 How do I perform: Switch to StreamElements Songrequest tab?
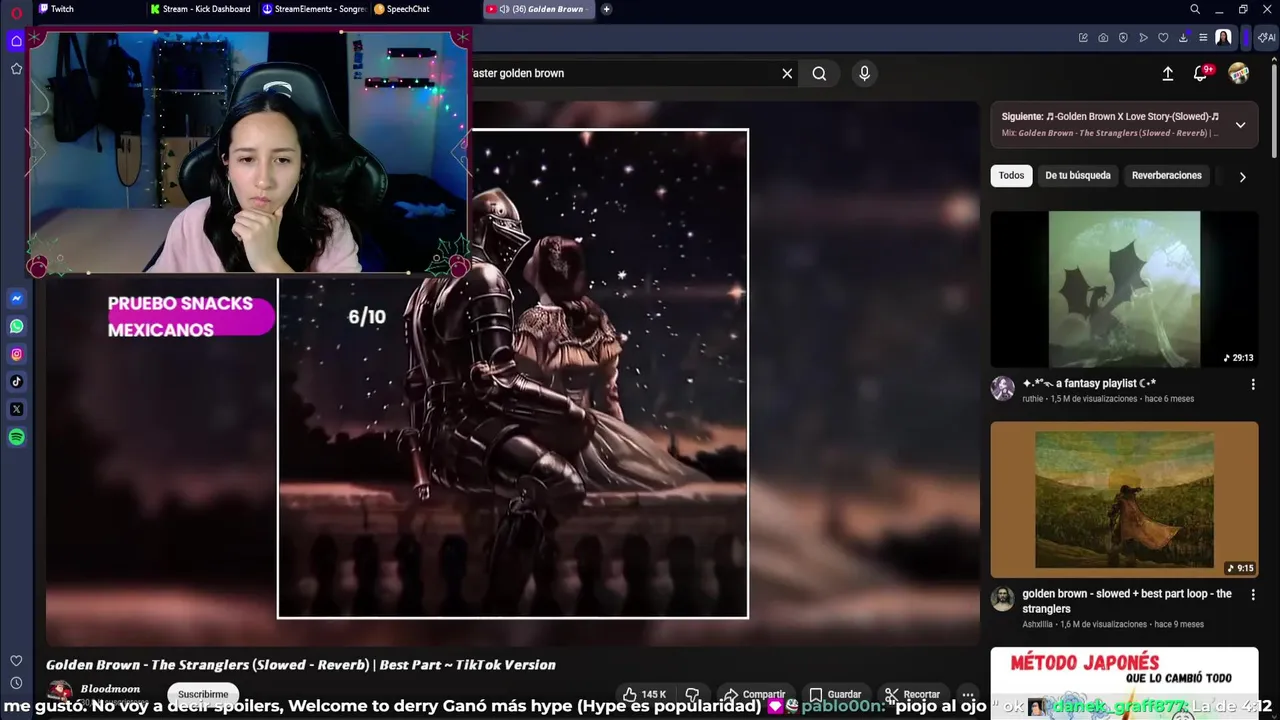[313, 9]
